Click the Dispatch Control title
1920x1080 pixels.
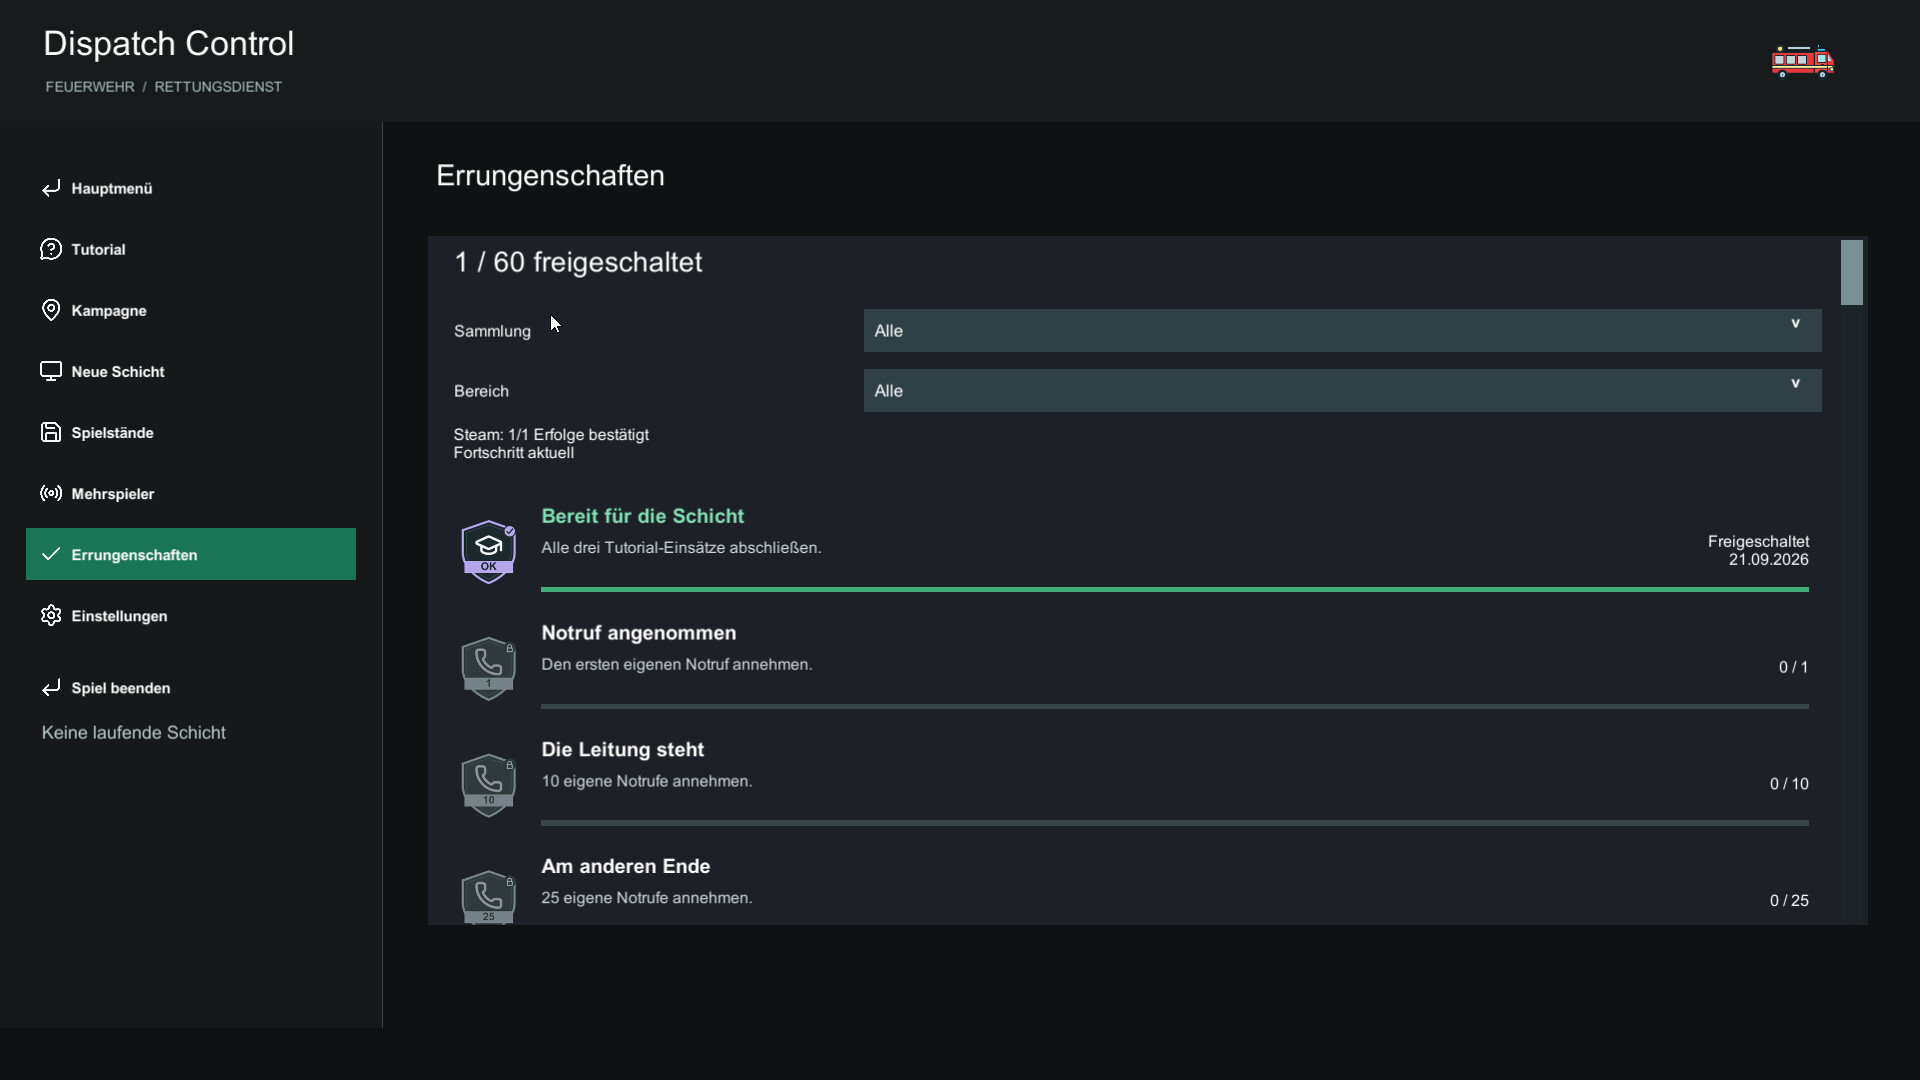pyautogui.click(x=169, y=43)
